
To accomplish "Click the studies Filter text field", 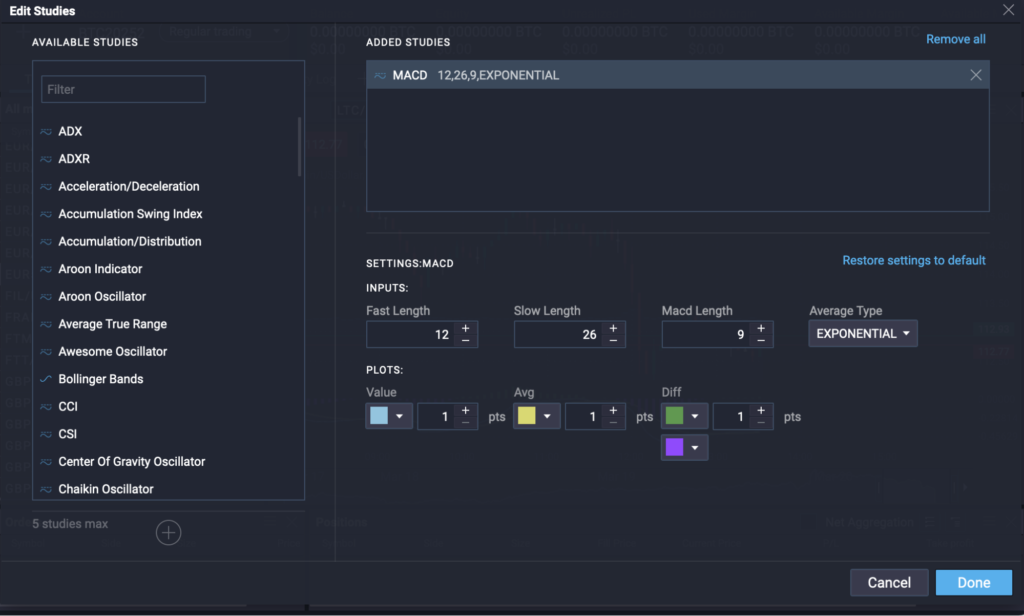I will tap(123, 89).
